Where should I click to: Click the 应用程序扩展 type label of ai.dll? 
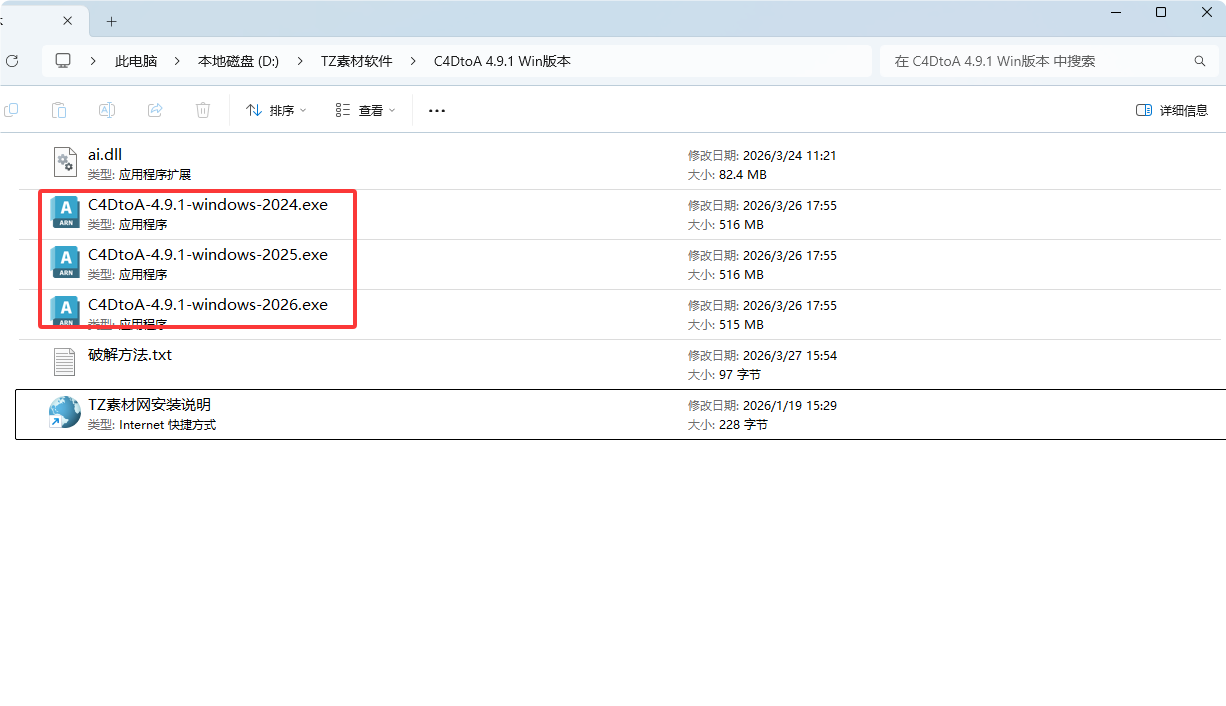tap(155, 175)
